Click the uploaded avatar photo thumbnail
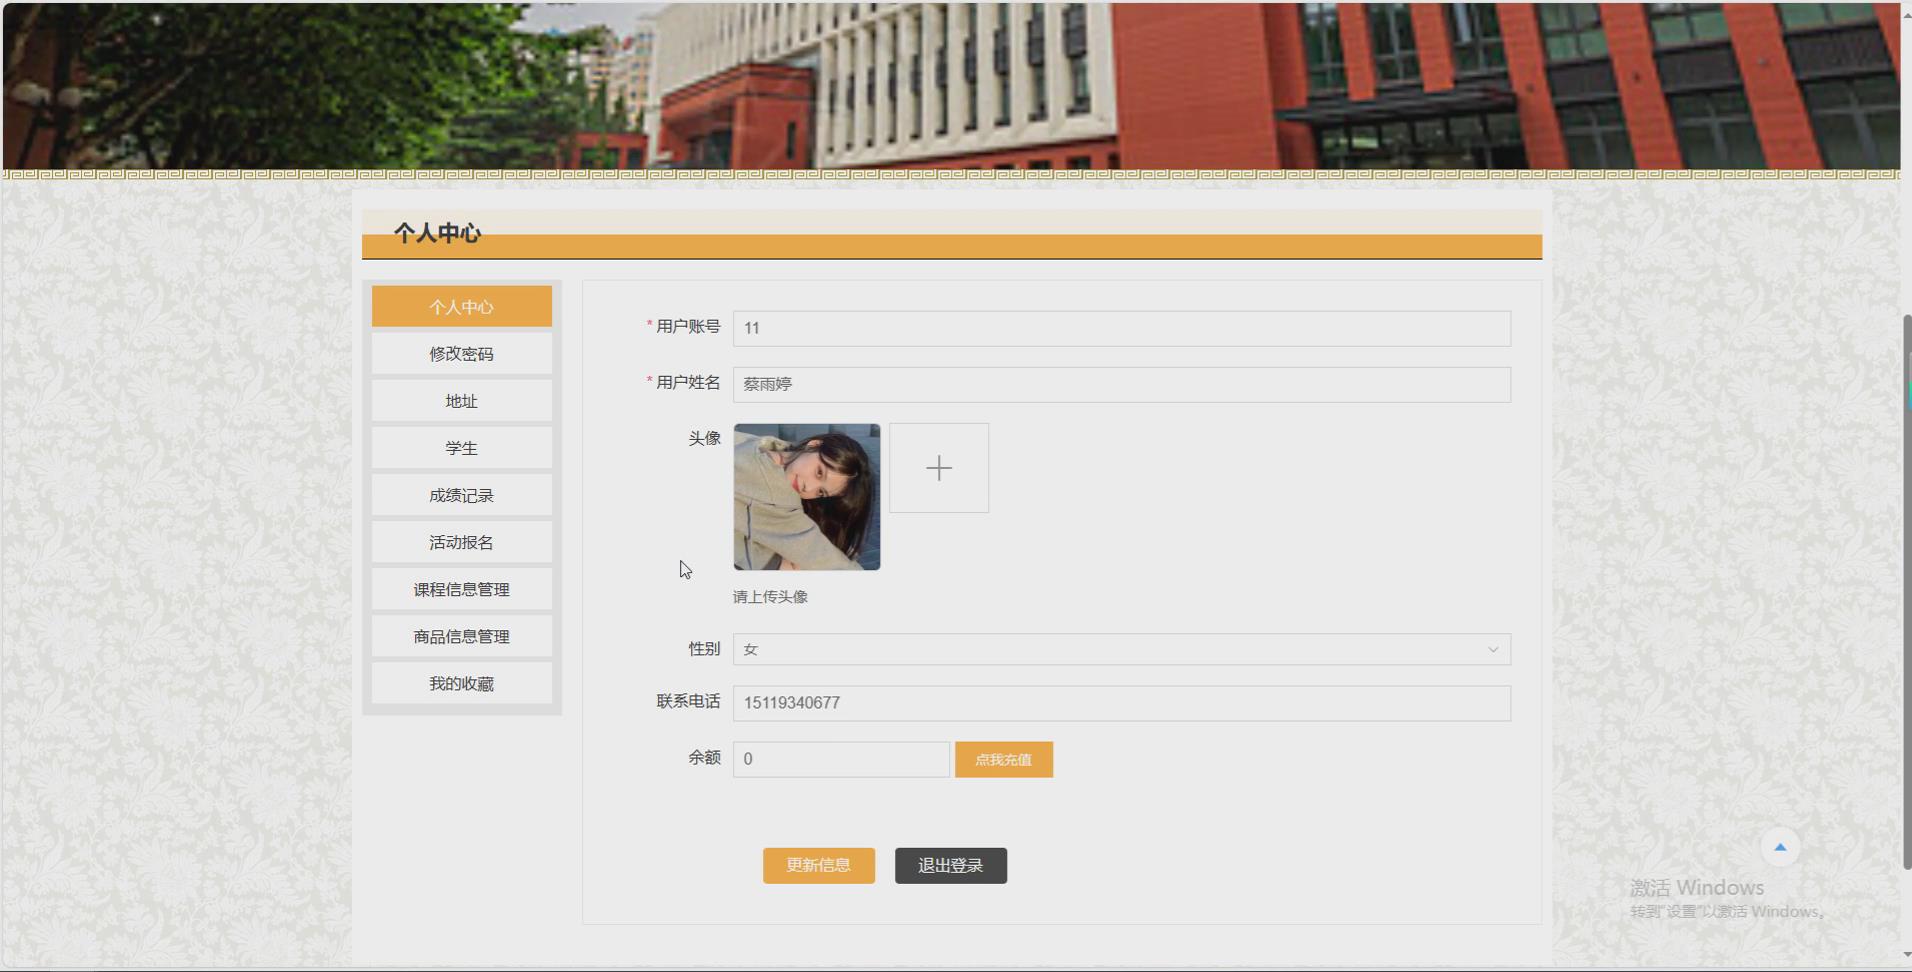The width and height of the screenshot is (1912, 972). 806,497
